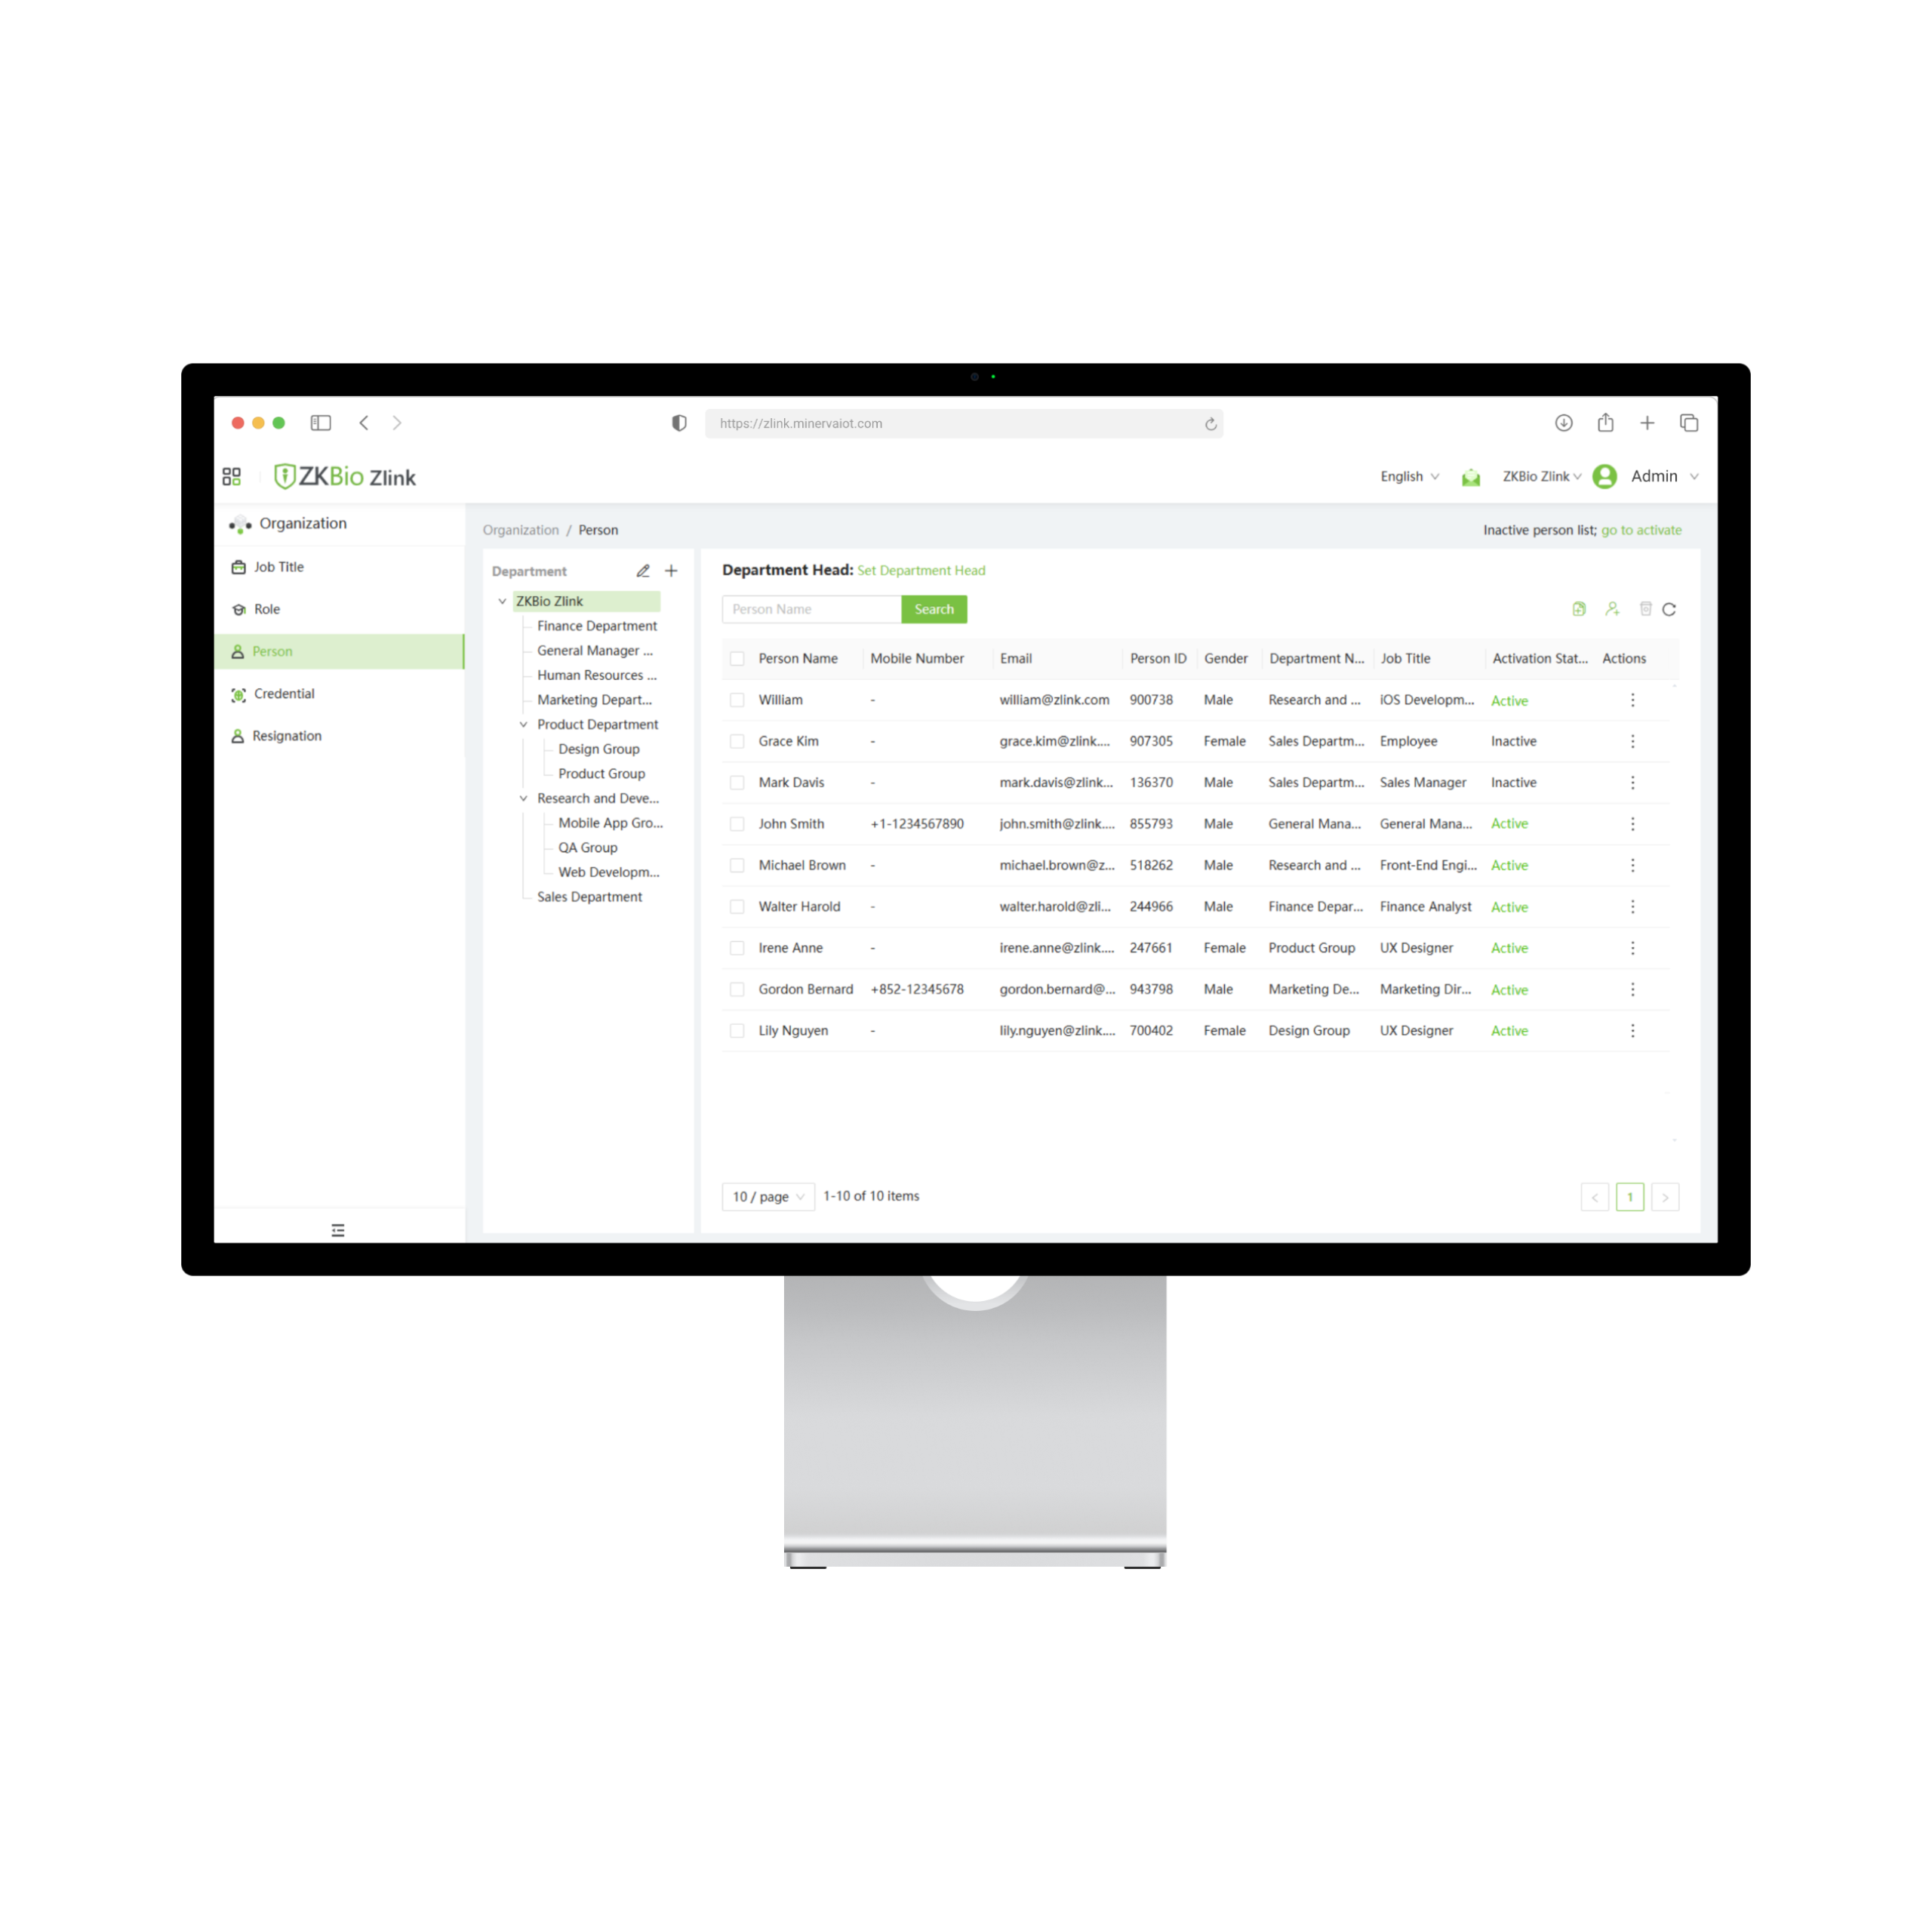Open Credential in the sidebar menu
The width and height of the screenshot is (1932, 1932).
[284, 693]
